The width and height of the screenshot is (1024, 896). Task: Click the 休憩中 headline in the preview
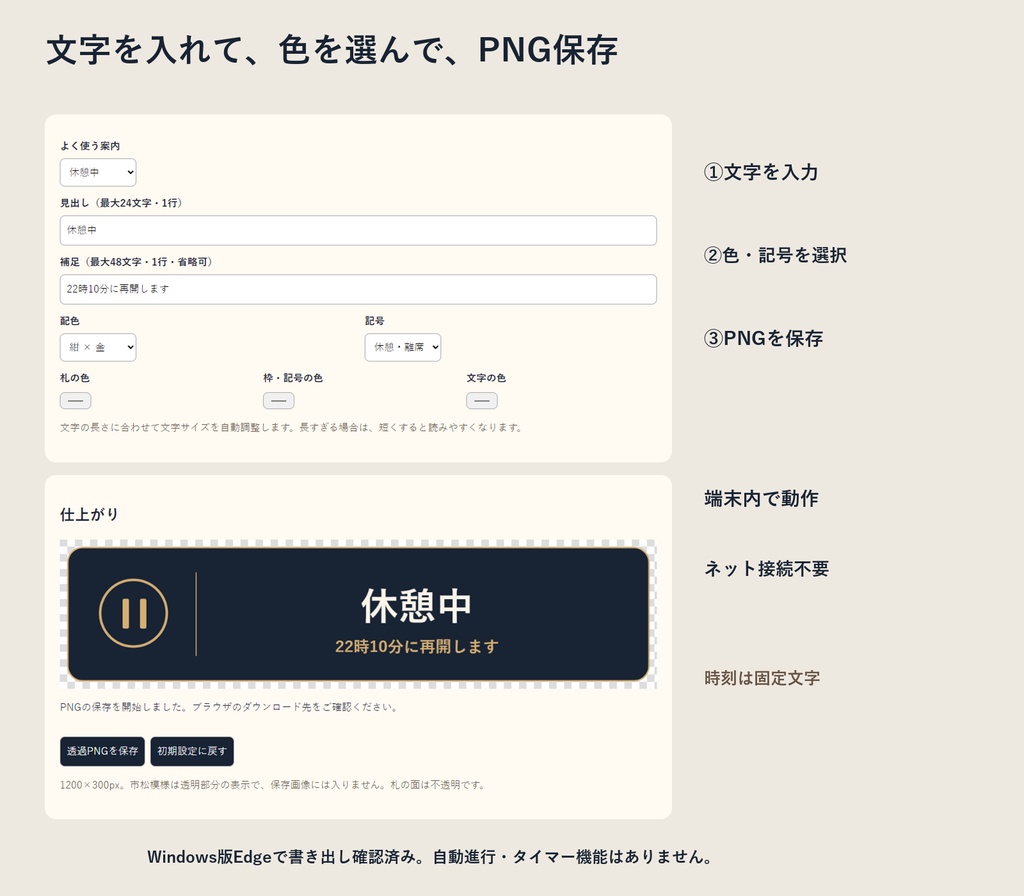click(417, 605)
